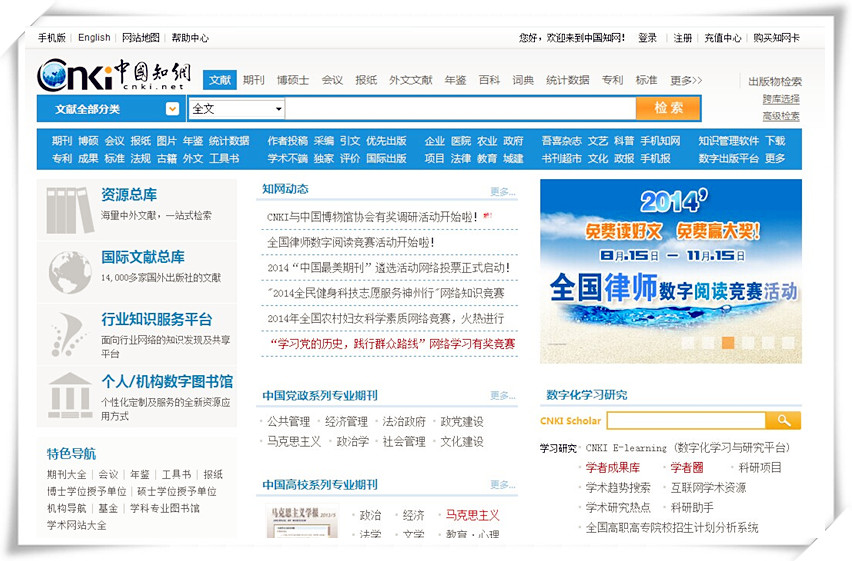This screenshot has height=561, width=852.
Task: Open the 全文 search field selector
Action: (x=237, y=109)
